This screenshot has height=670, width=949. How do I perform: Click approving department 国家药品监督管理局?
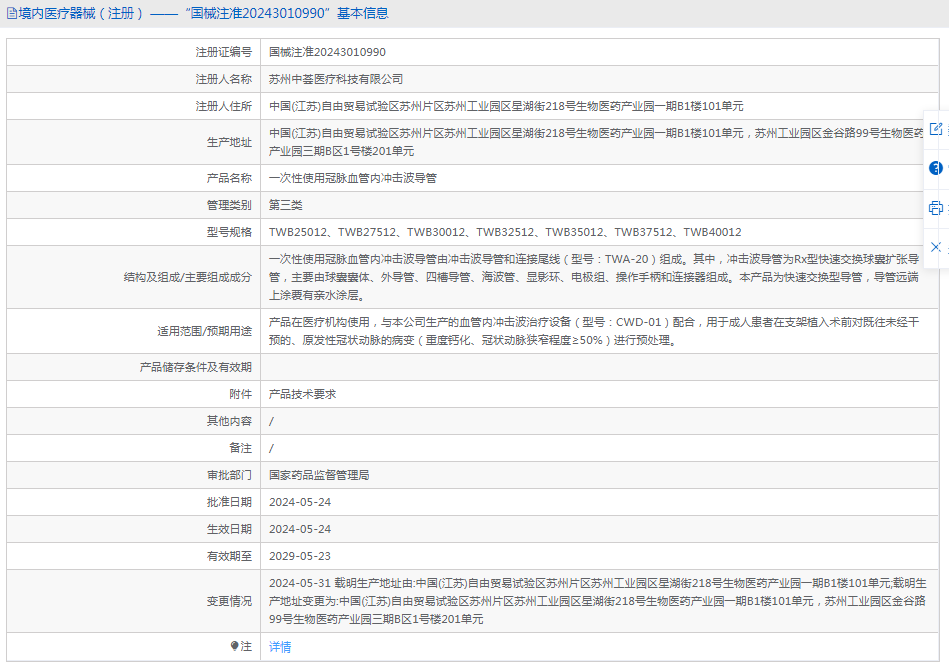(x=319, y=475)
